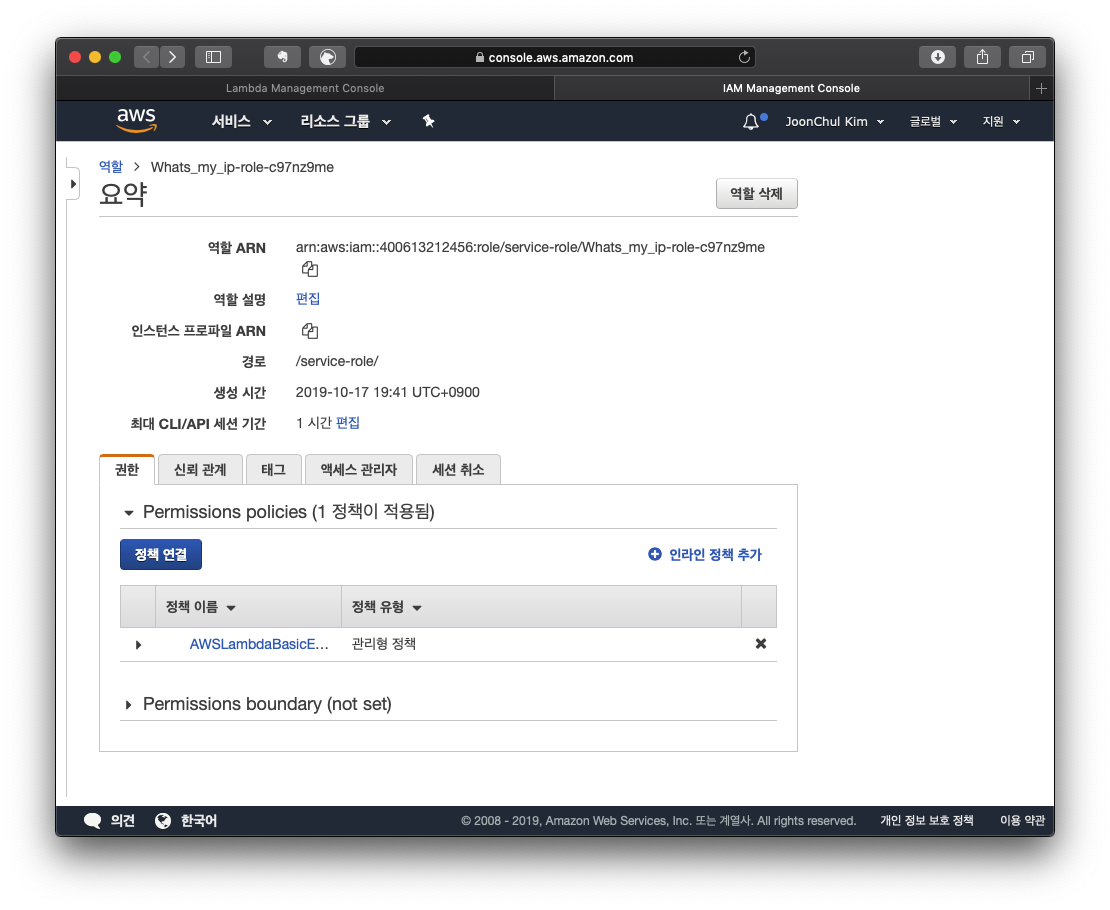Click the Evernote elephant extension icon
Viewport: 1110px width, 910px height.
pos(282,57)
